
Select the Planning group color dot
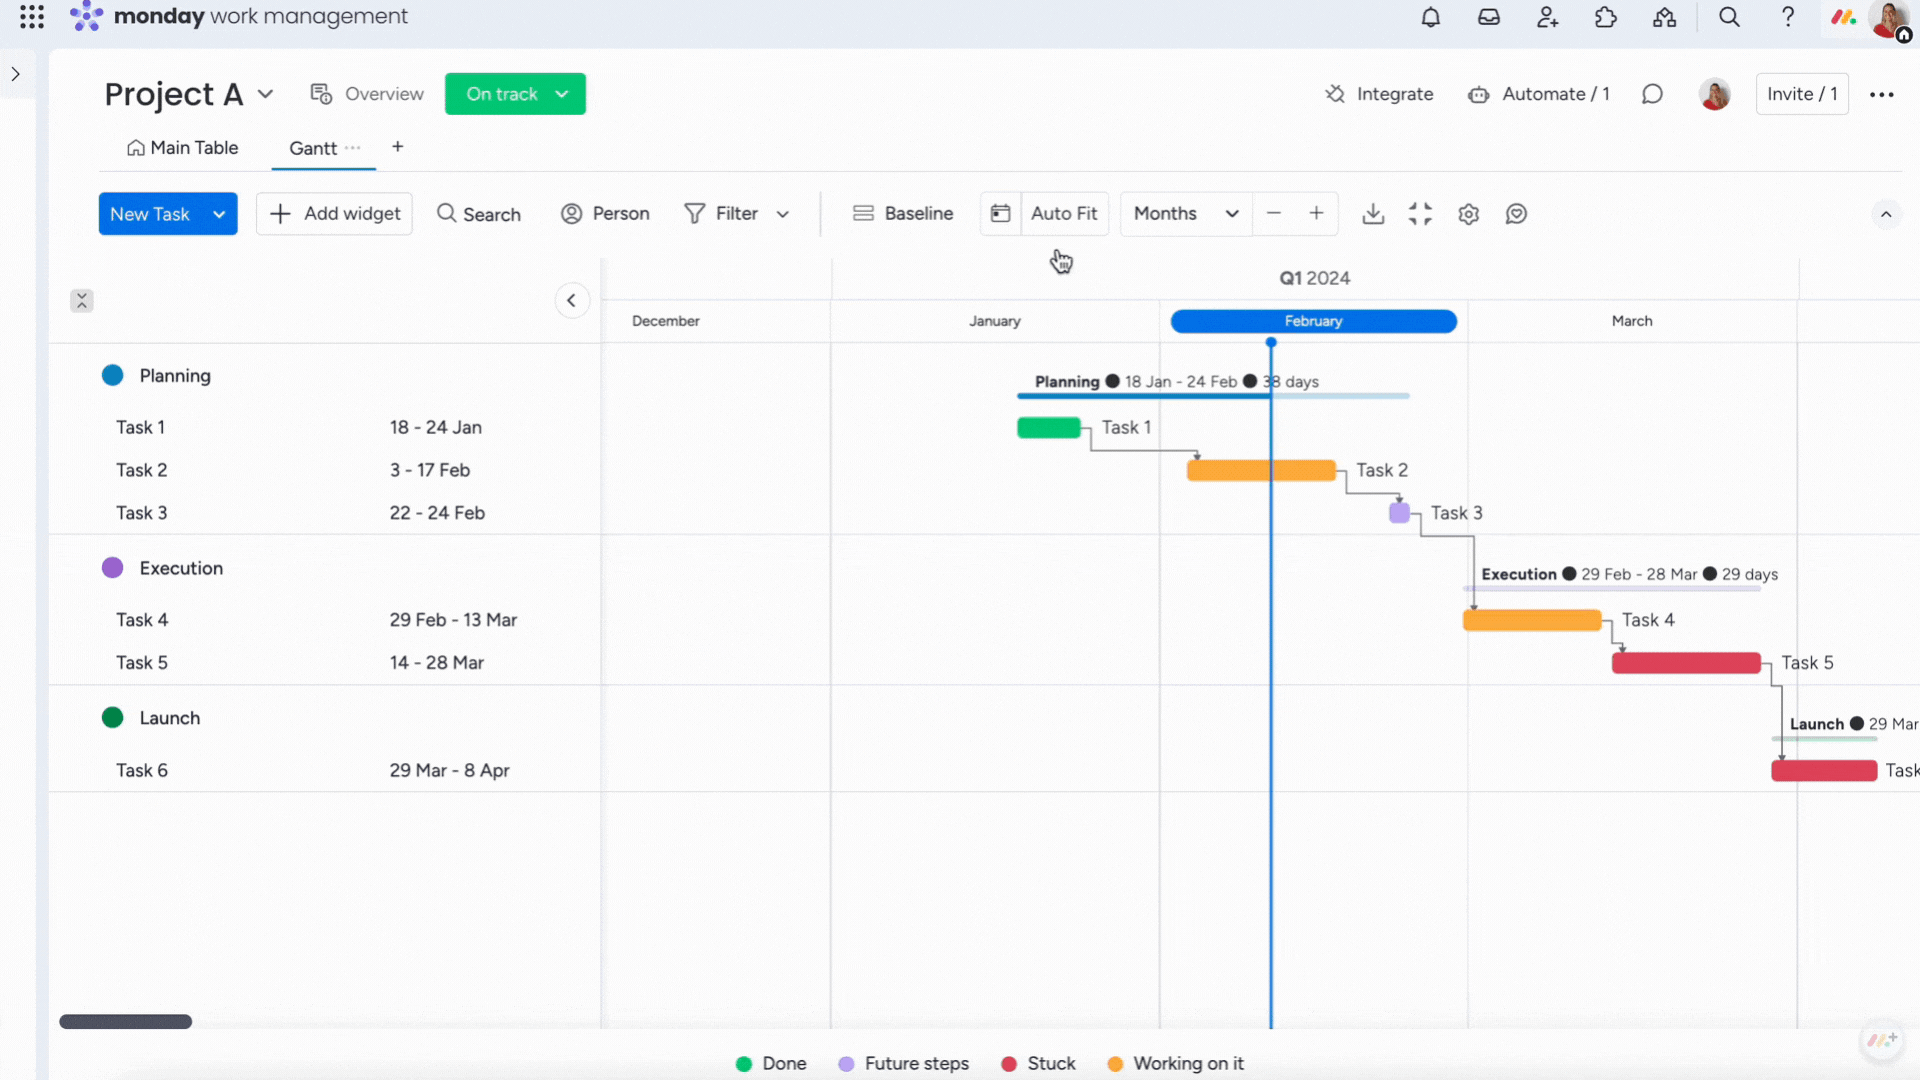113,375
